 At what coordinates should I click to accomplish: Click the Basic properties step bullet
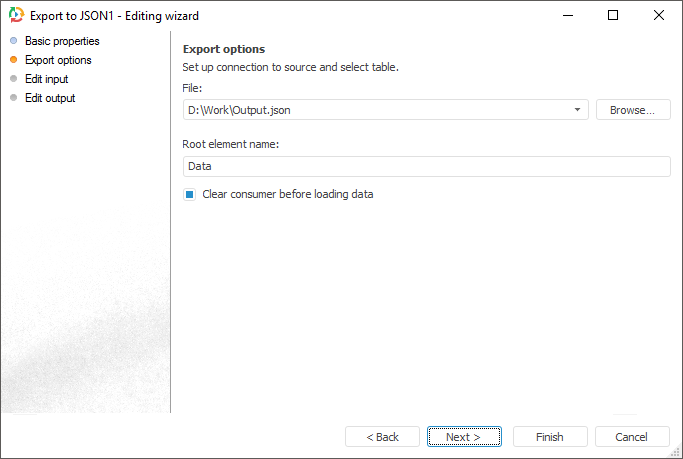click(13, 41)
